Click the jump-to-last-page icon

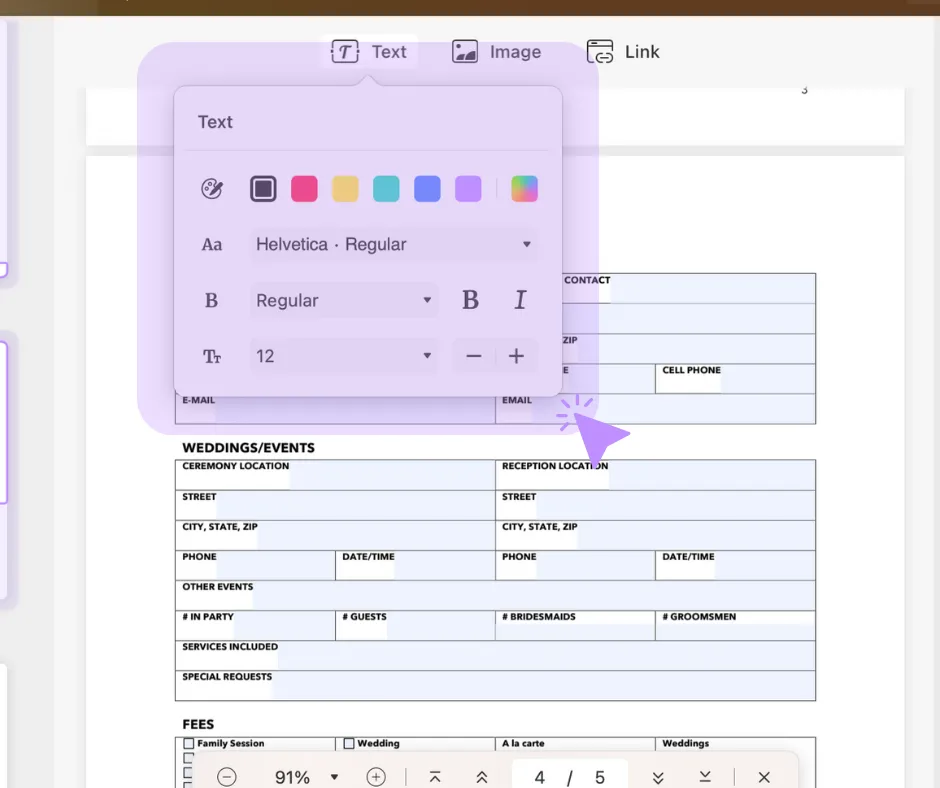point(704,776)
